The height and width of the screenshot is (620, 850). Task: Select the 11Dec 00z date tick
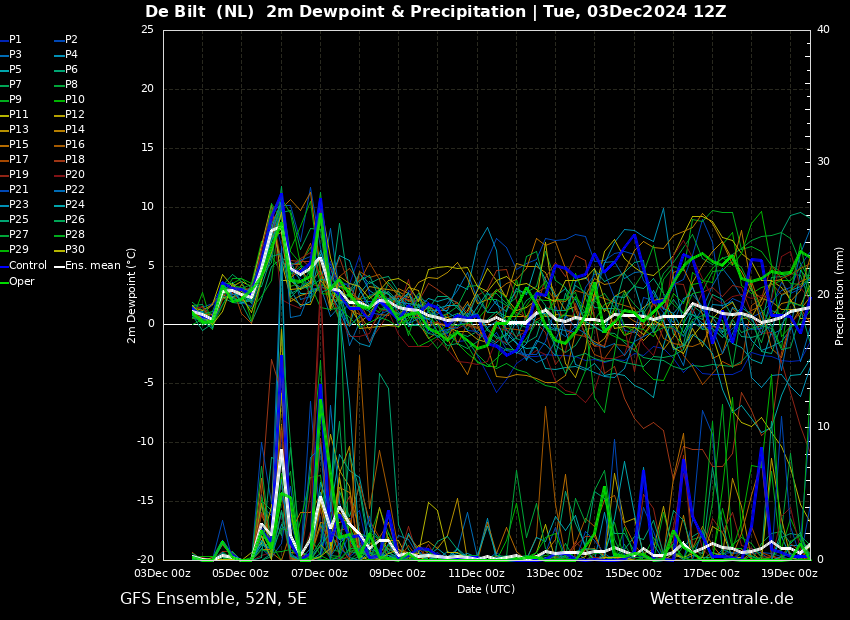click(476, 574)
